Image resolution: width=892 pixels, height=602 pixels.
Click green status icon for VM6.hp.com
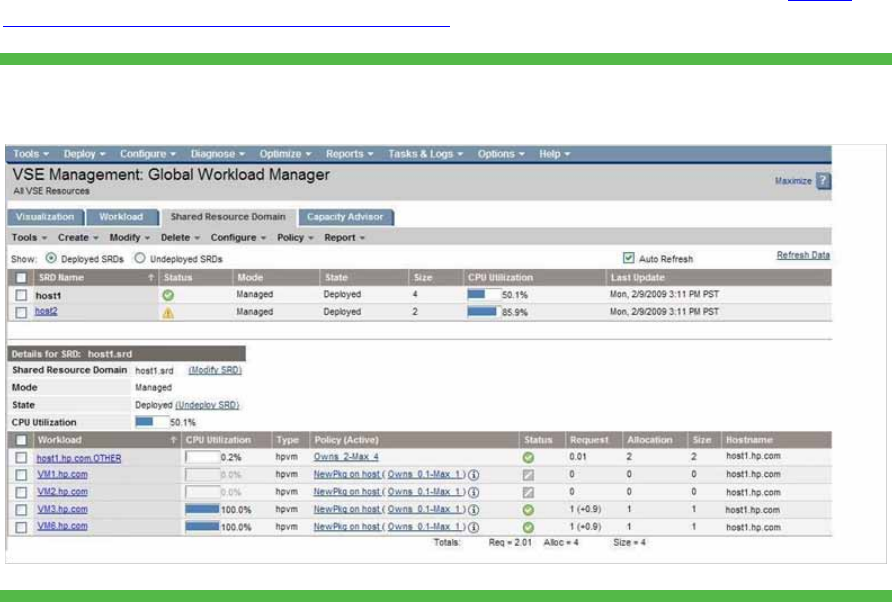point(528,527)
